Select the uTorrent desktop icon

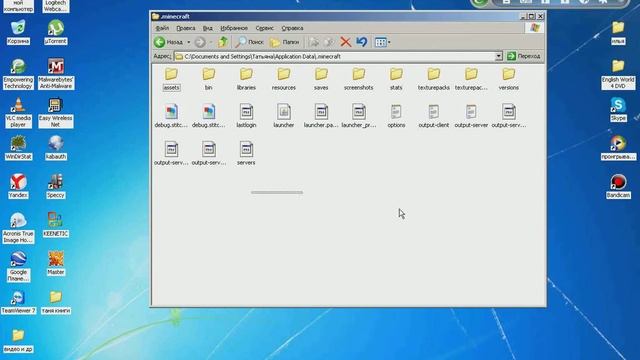[56, 32]
